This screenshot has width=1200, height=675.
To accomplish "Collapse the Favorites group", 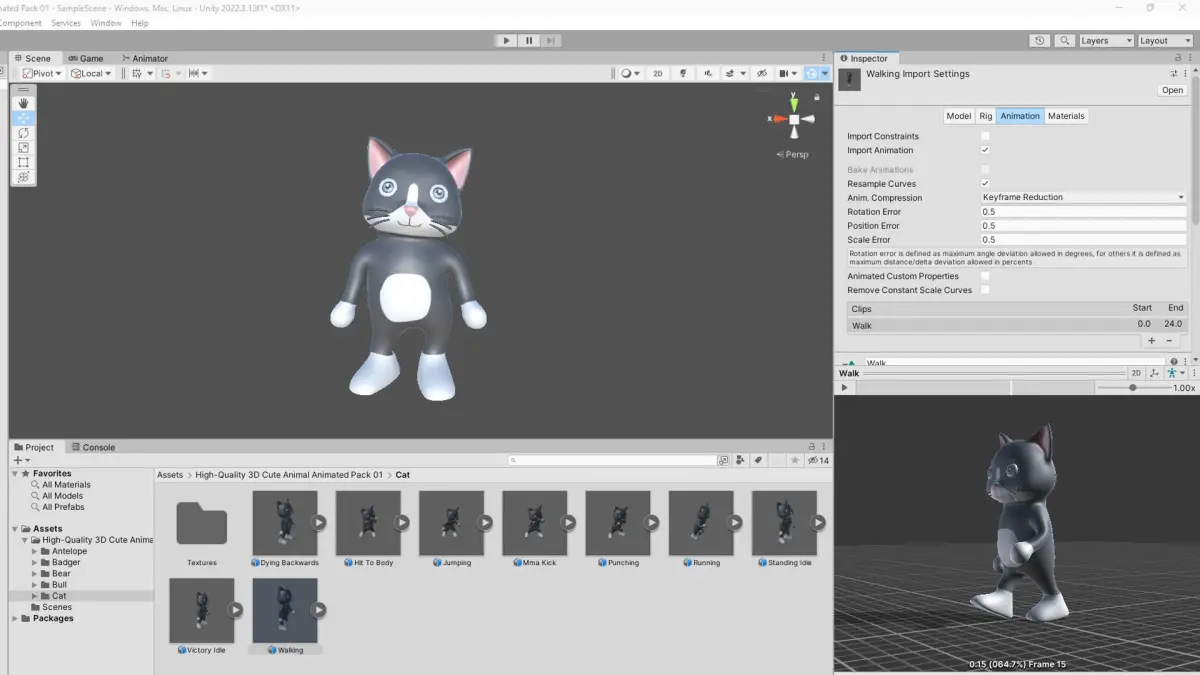I will [14, 474].
